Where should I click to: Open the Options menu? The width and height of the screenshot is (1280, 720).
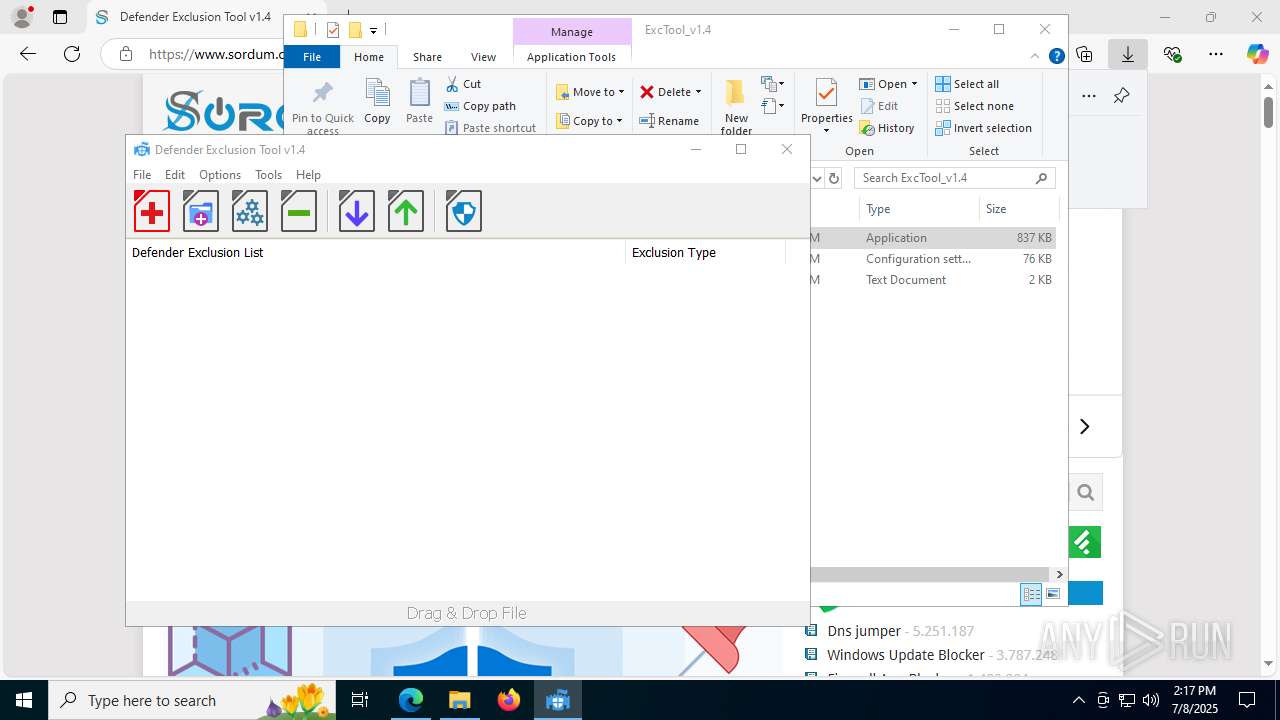[220, 174]
